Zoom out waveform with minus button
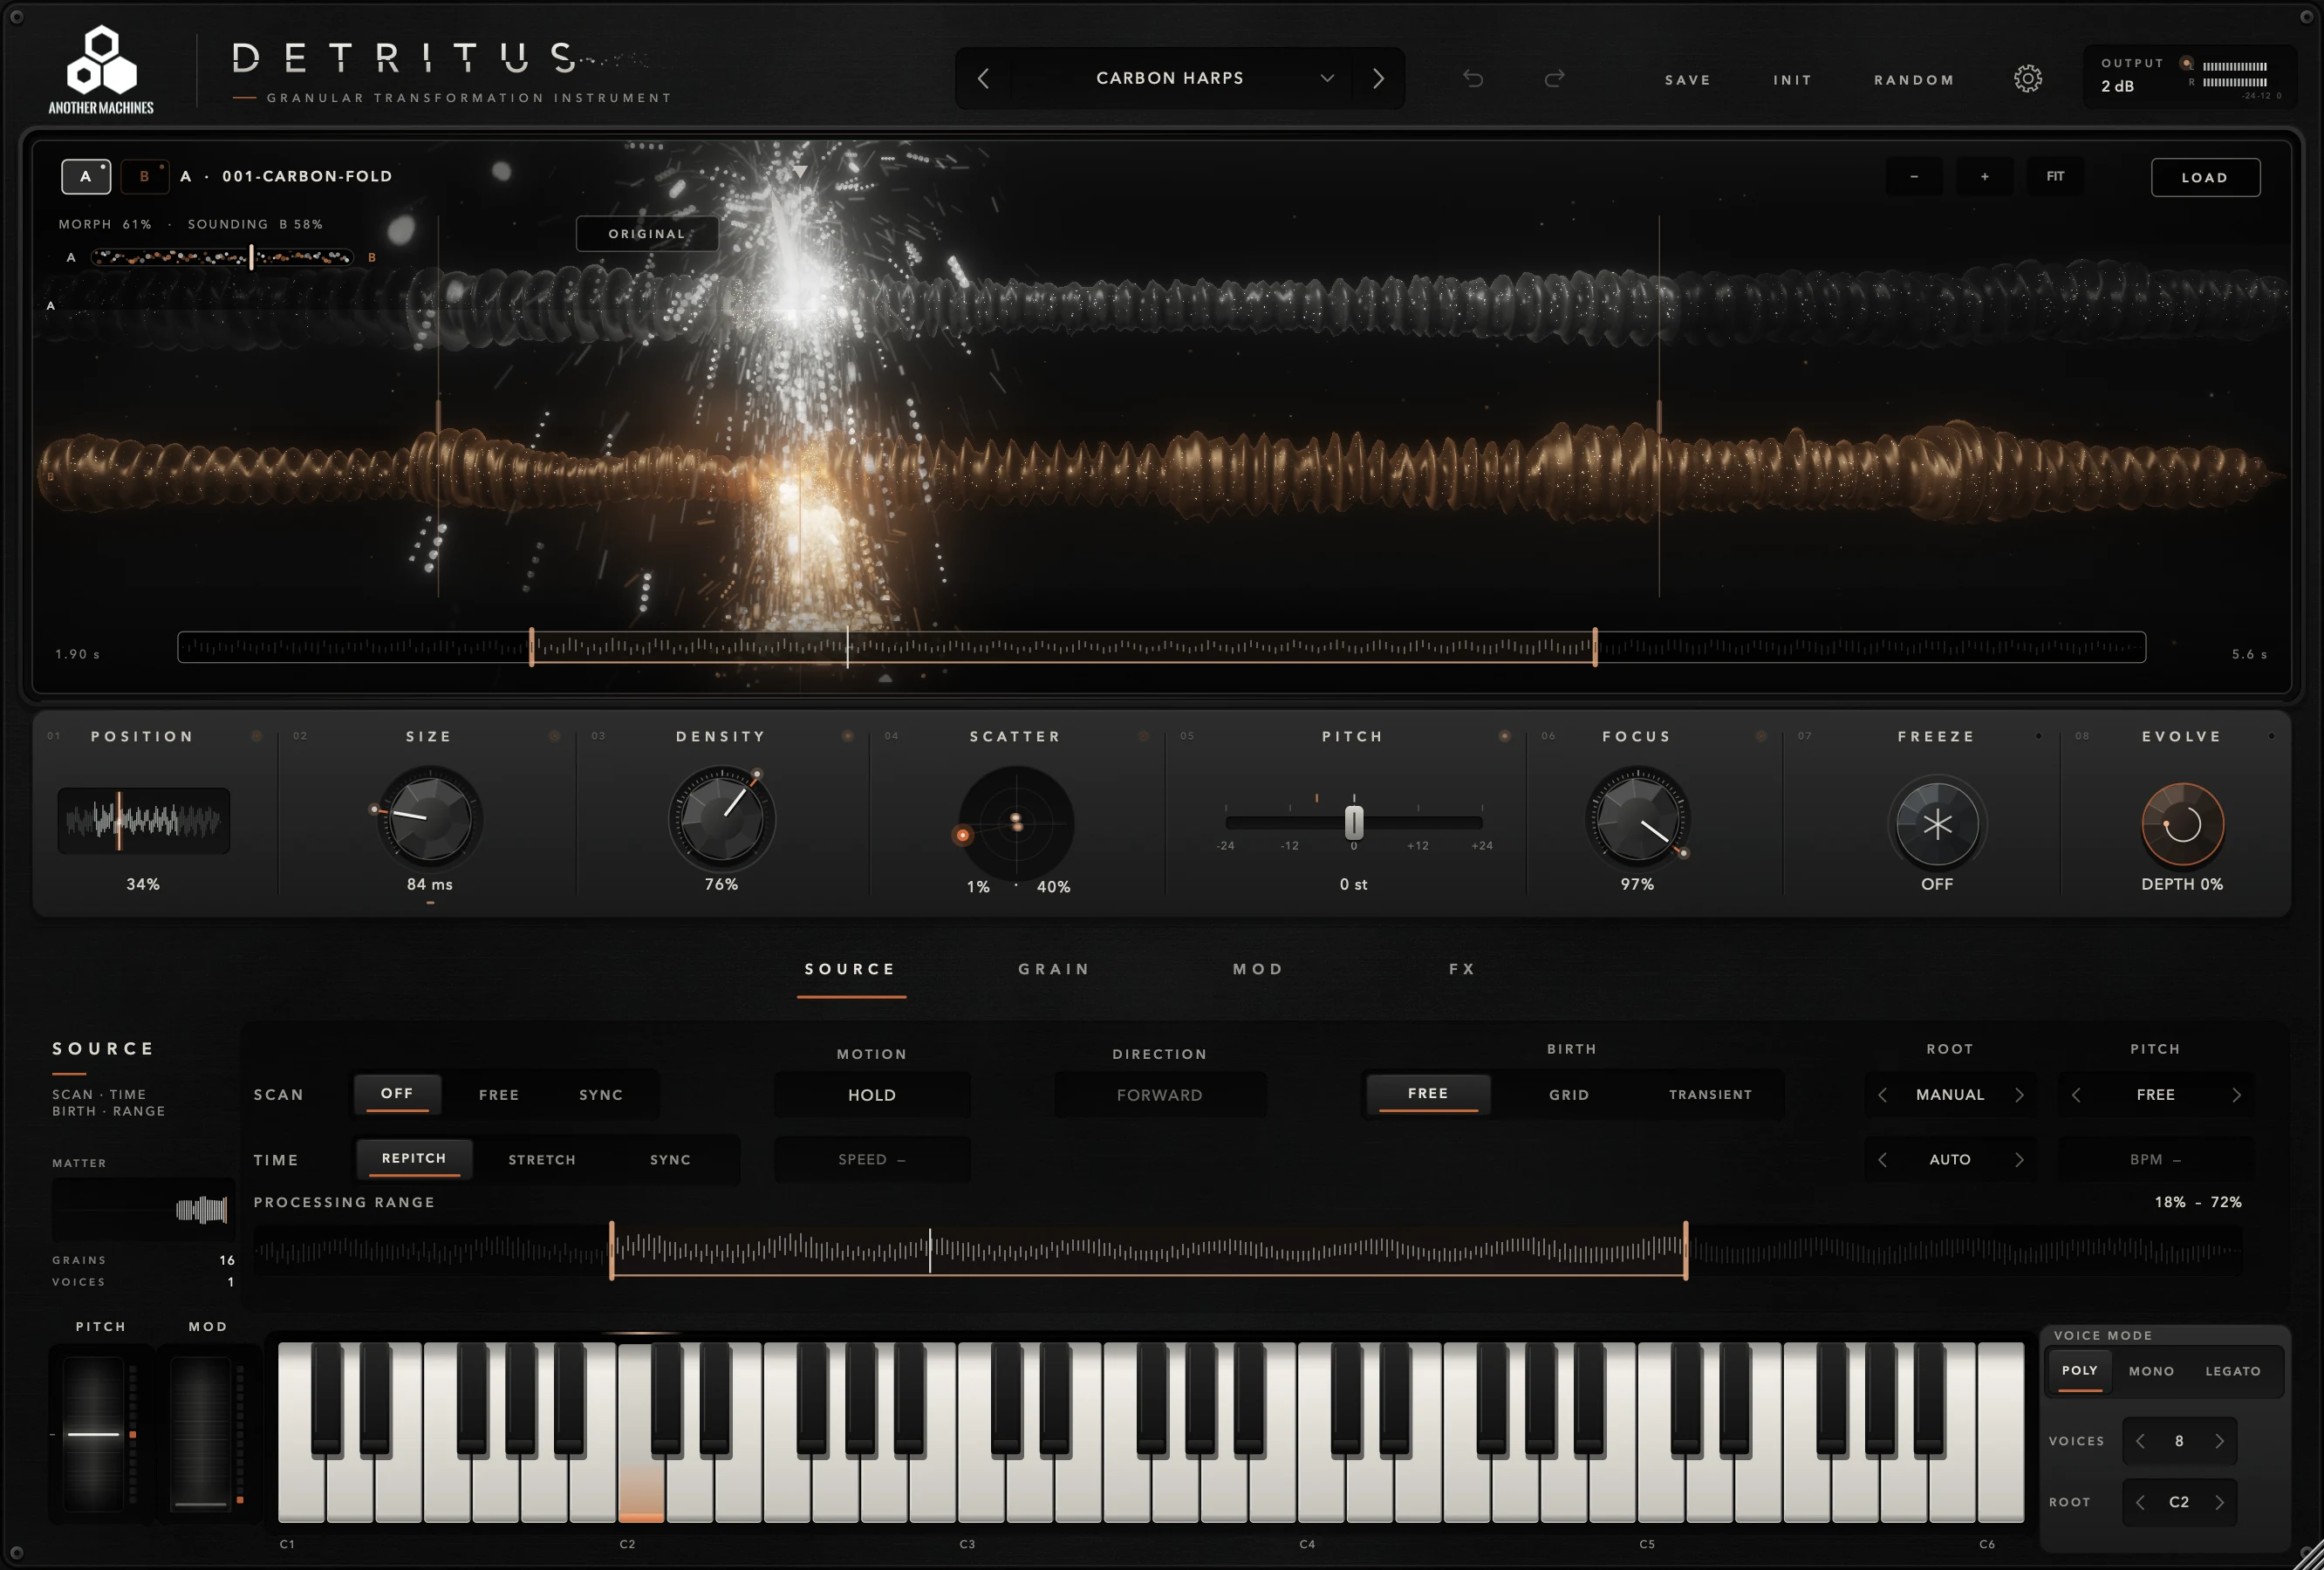The width and height of the screenshot is (2324, 1570). click(1914, 177)
